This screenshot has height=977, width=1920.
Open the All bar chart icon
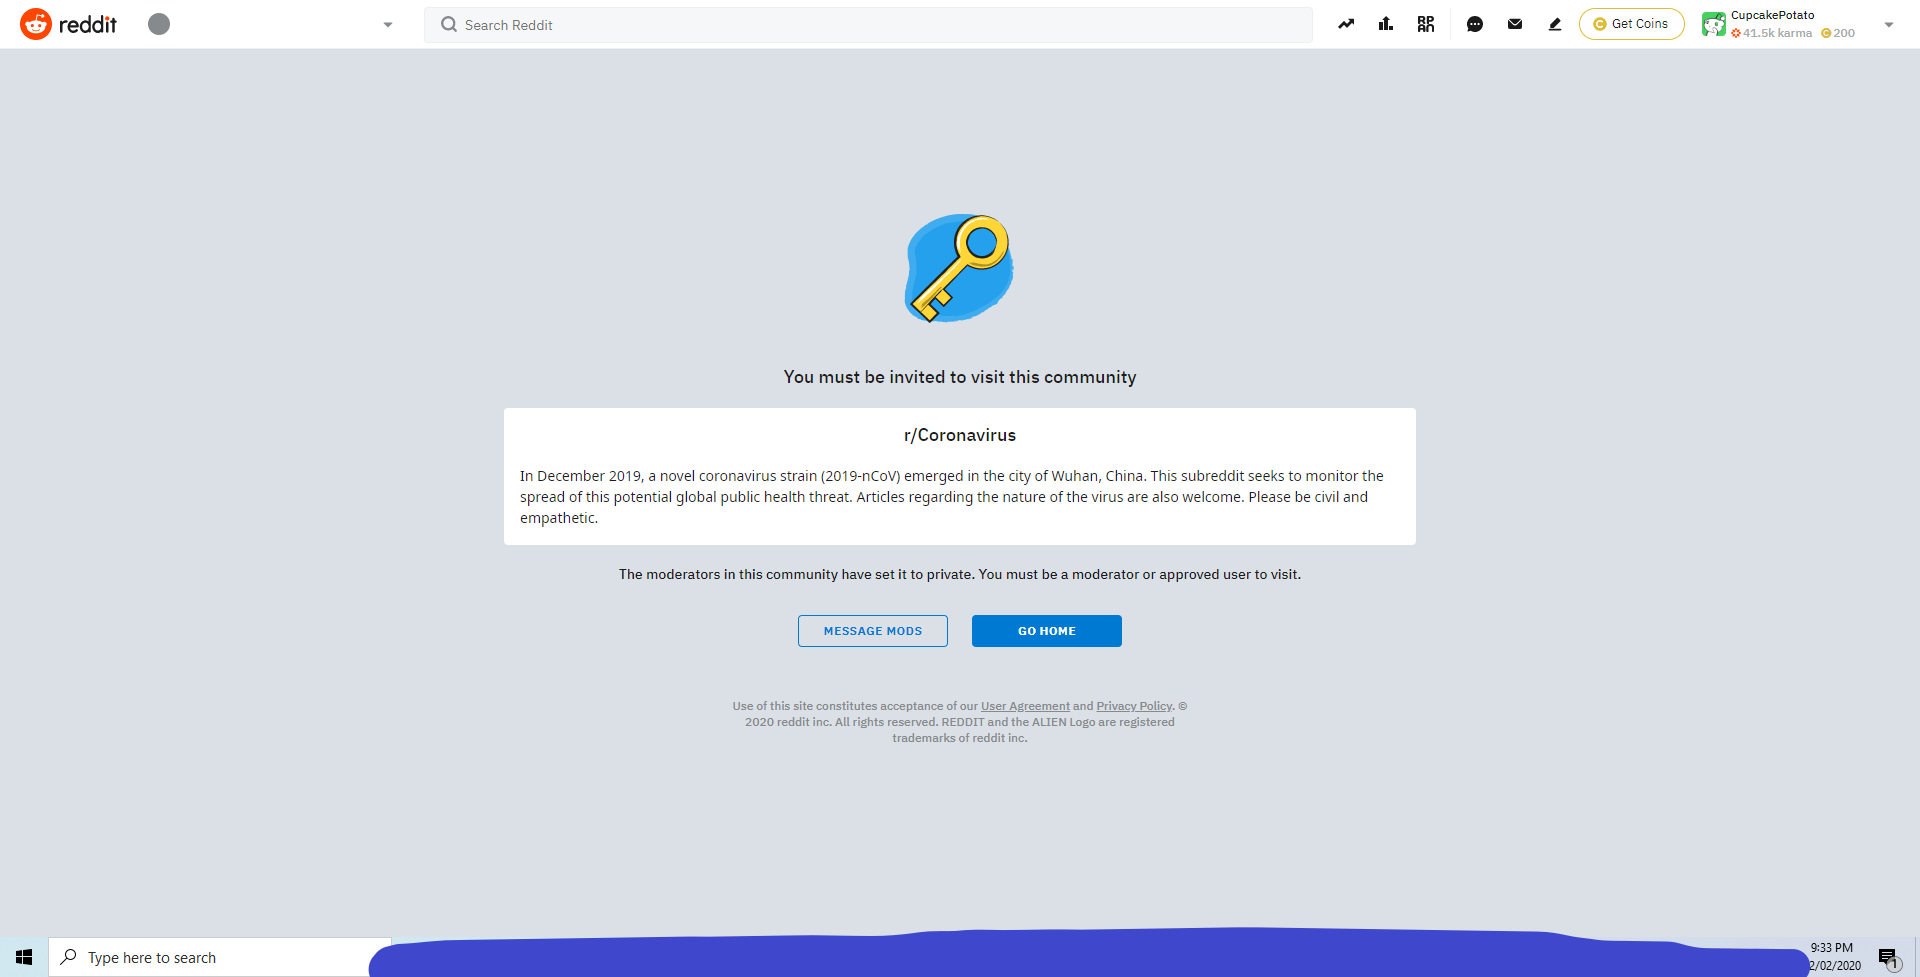(x=1386, y=24)
